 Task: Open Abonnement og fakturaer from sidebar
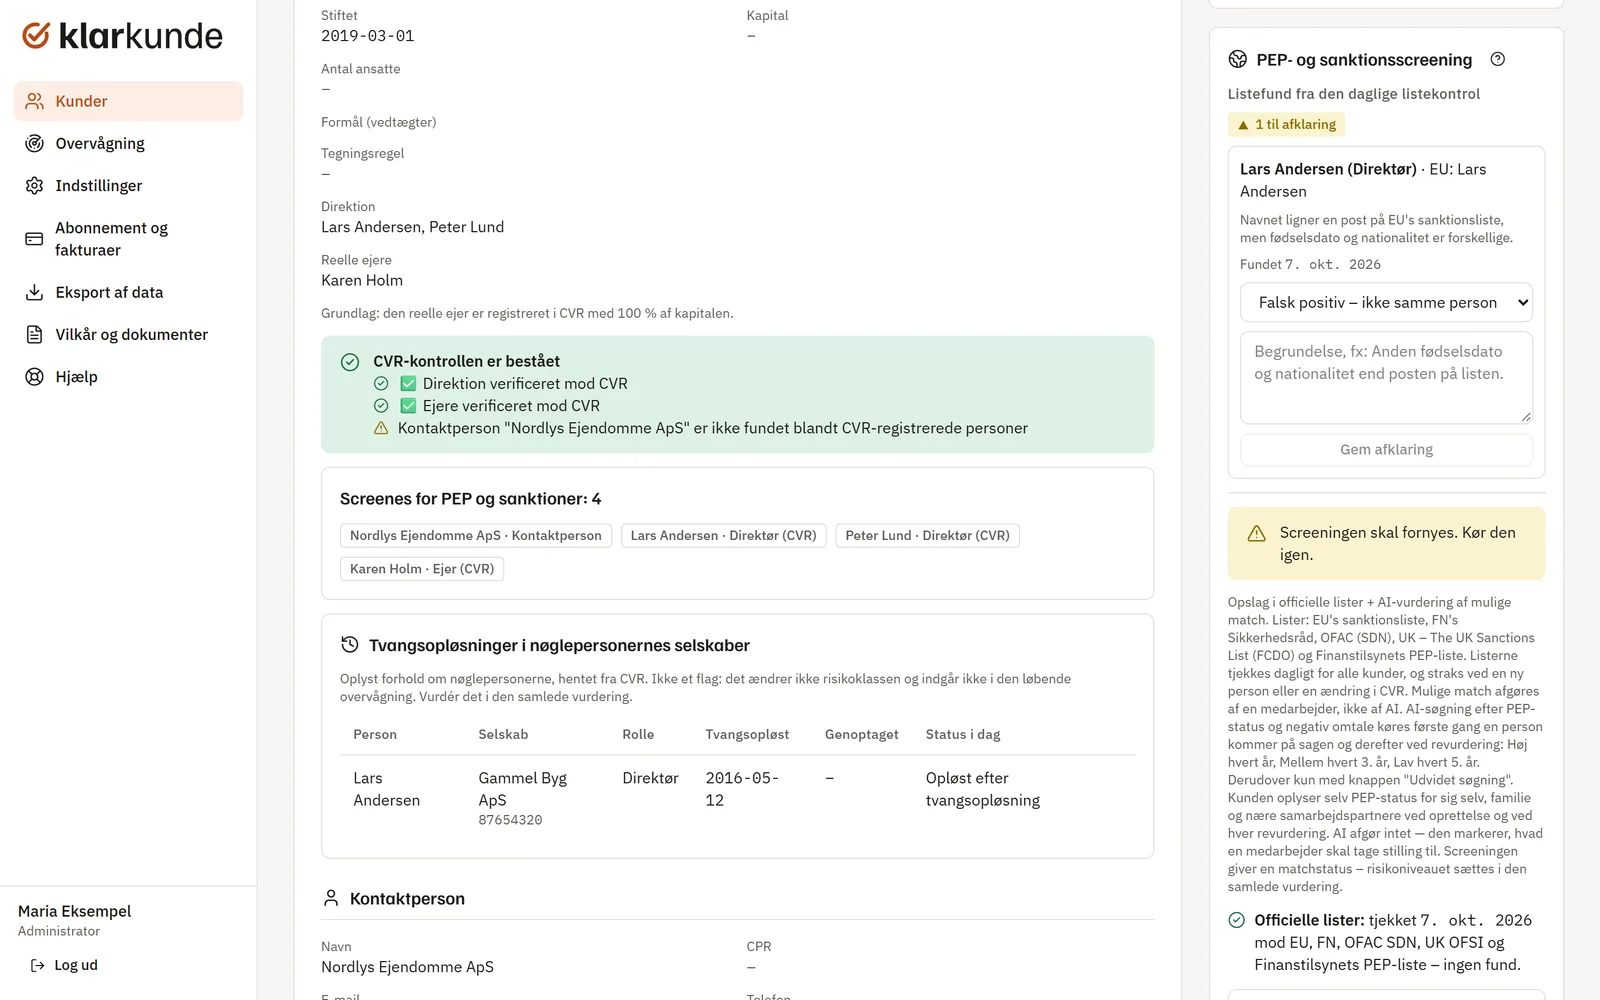(x=128, y=239)
